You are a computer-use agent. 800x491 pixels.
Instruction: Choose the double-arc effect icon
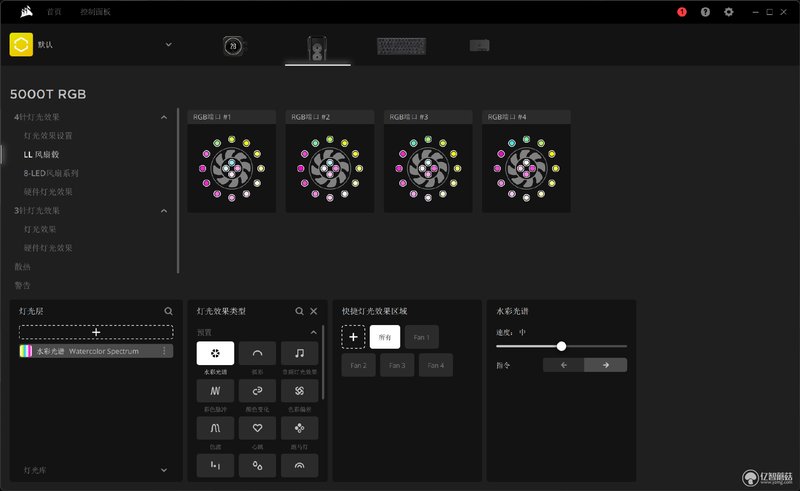pos(299,465)
